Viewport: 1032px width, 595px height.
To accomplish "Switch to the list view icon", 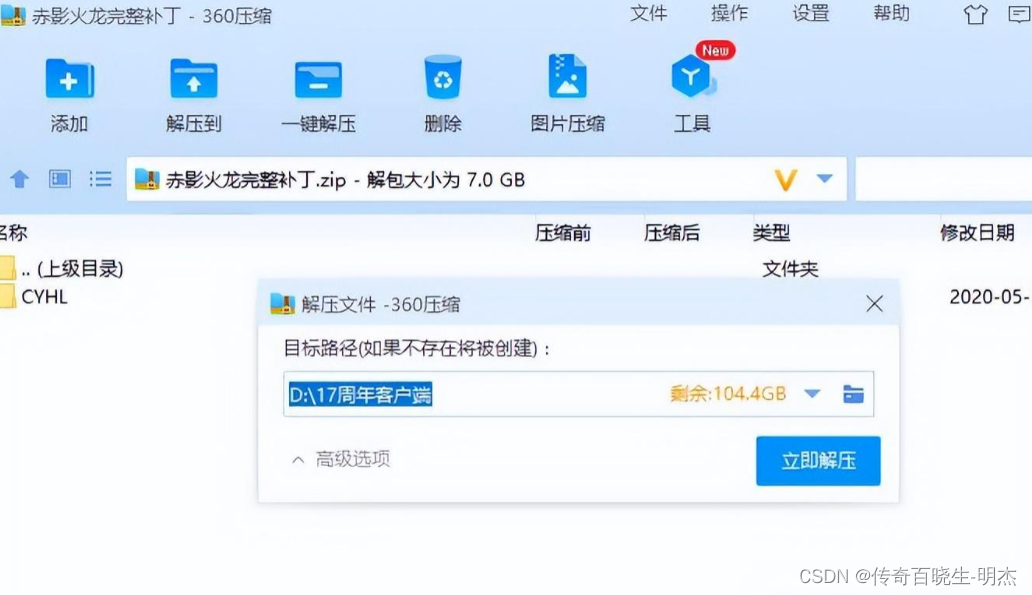I will (101, 179).
